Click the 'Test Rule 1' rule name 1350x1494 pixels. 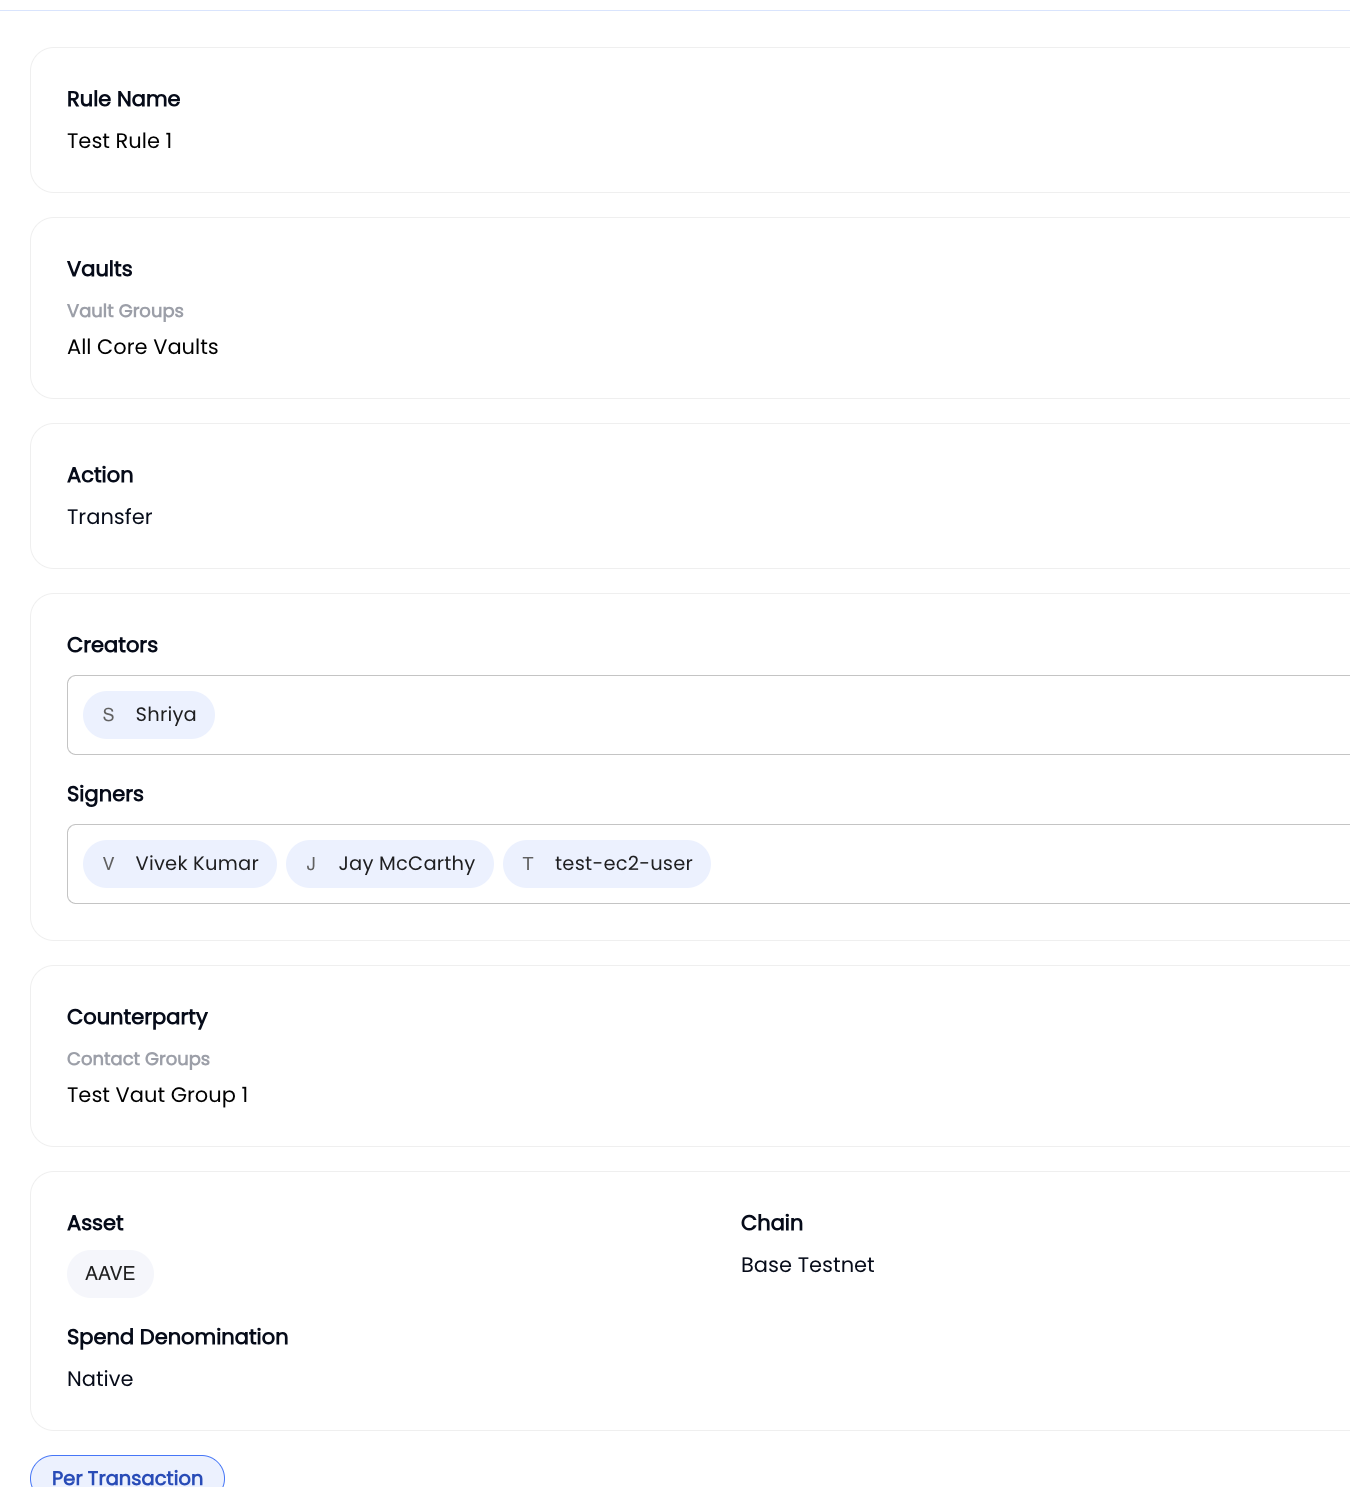point(120,141)
